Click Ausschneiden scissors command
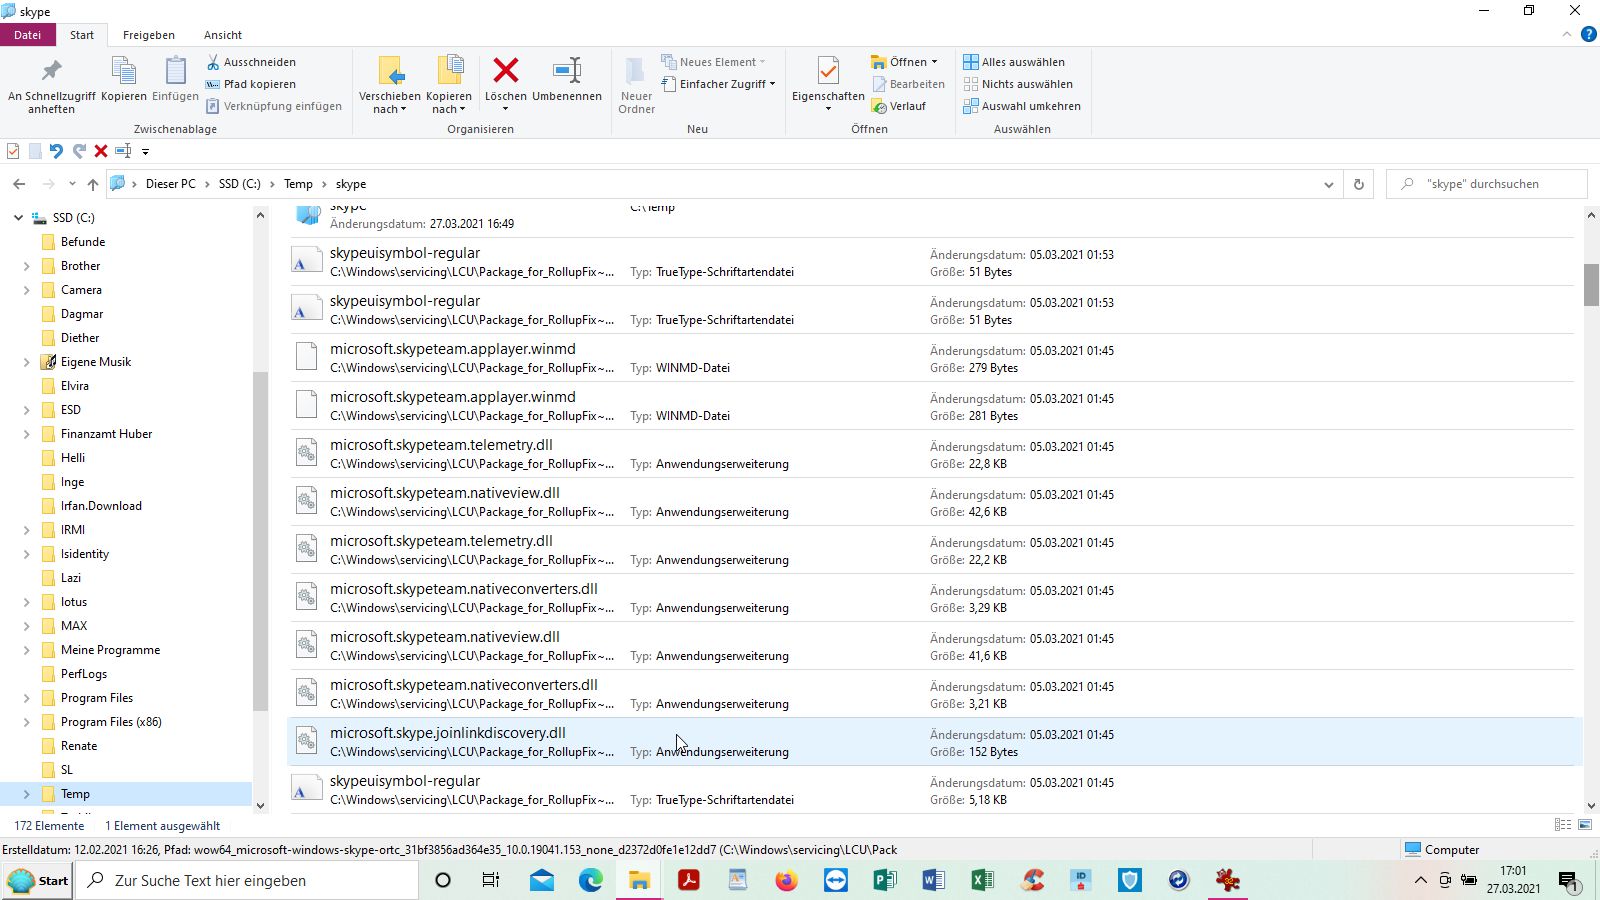Viewport: 1600px width, 900px height. (251, 62)
